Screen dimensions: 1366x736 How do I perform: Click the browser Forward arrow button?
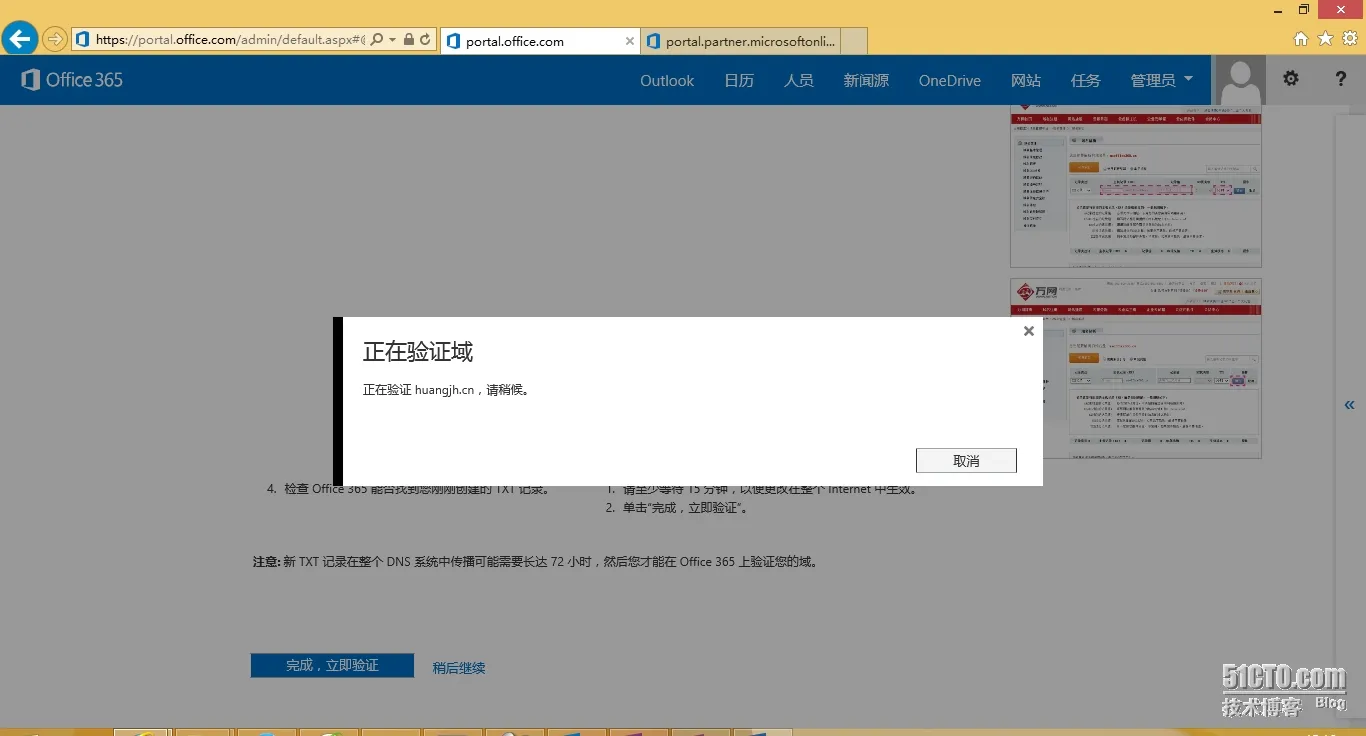tap(54, 40)
